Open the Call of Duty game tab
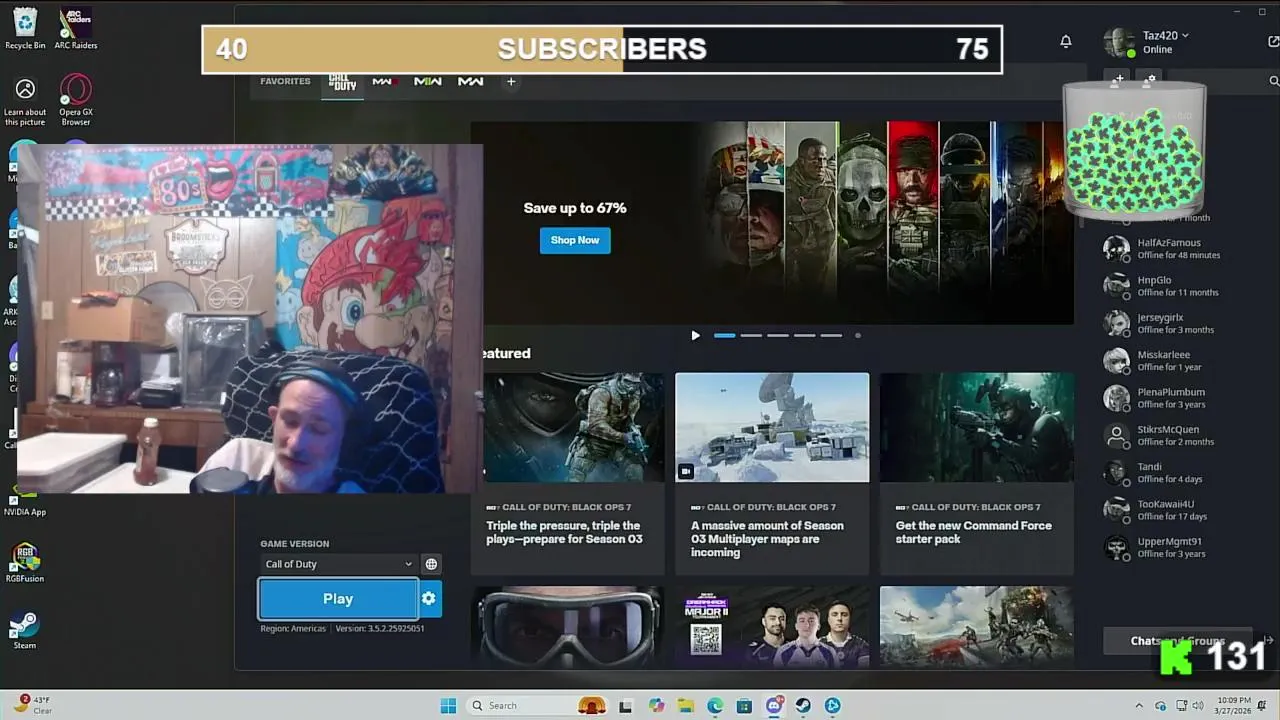The width and height of the screenshot is (1280, 720). pyautogui.click(x=343, y=82)
